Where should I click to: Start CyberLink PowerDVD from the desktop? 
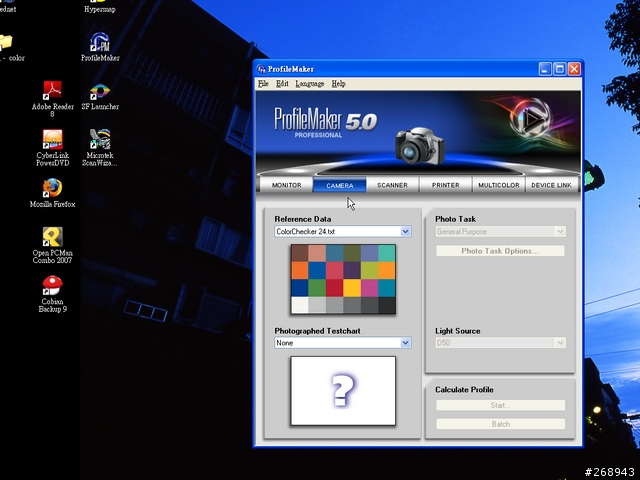(53, 148)
